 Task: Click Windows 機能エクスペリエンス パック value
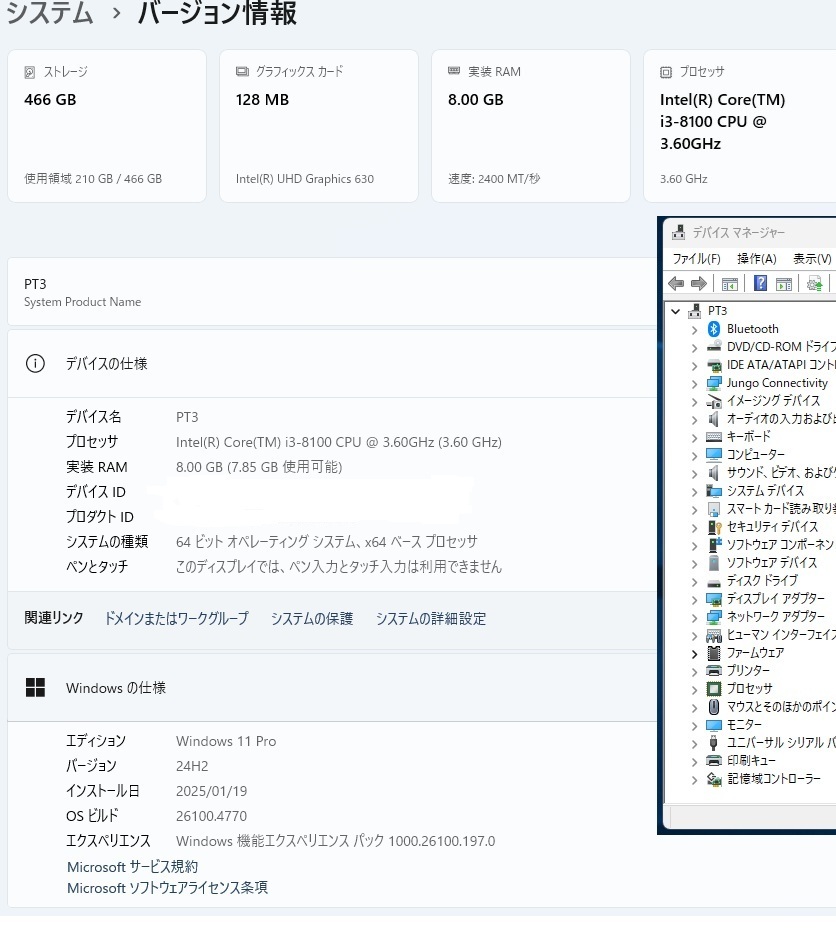coord(335,841)
